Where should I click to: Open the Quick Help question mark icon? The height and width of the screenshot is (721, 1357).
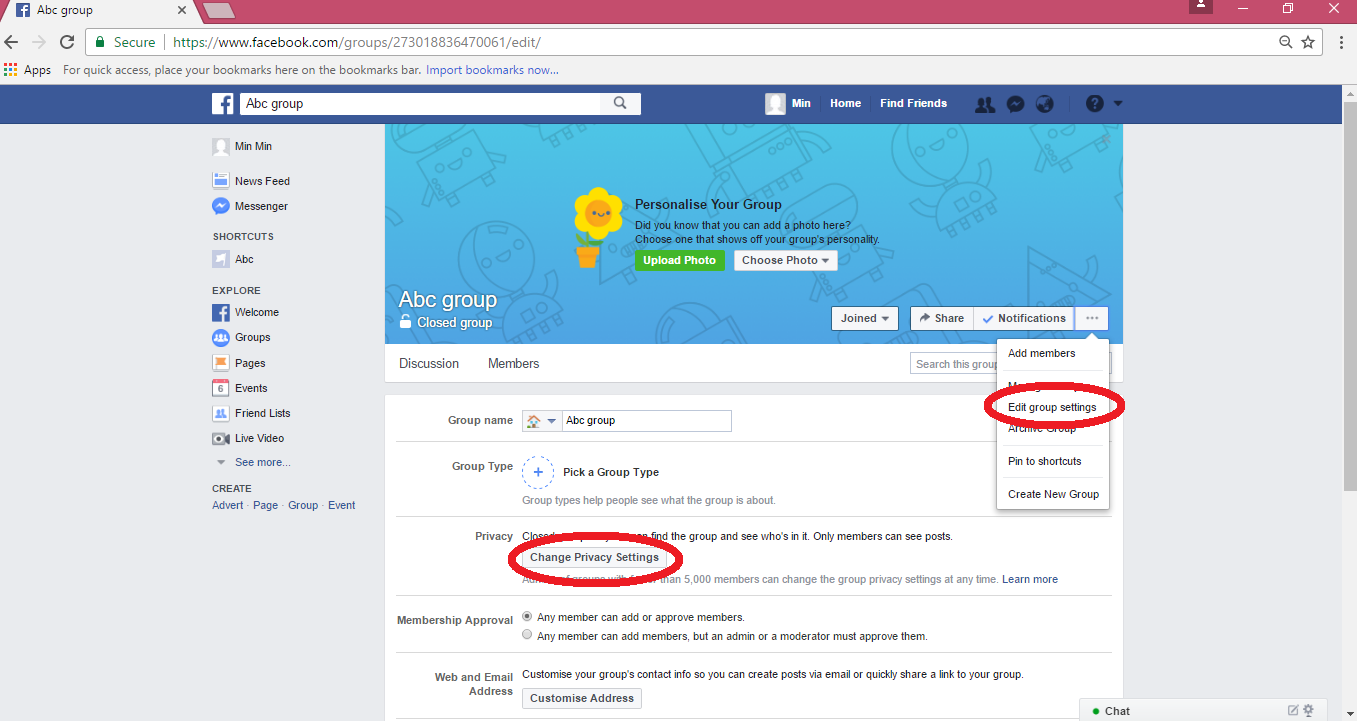[x=1095, y=104]
